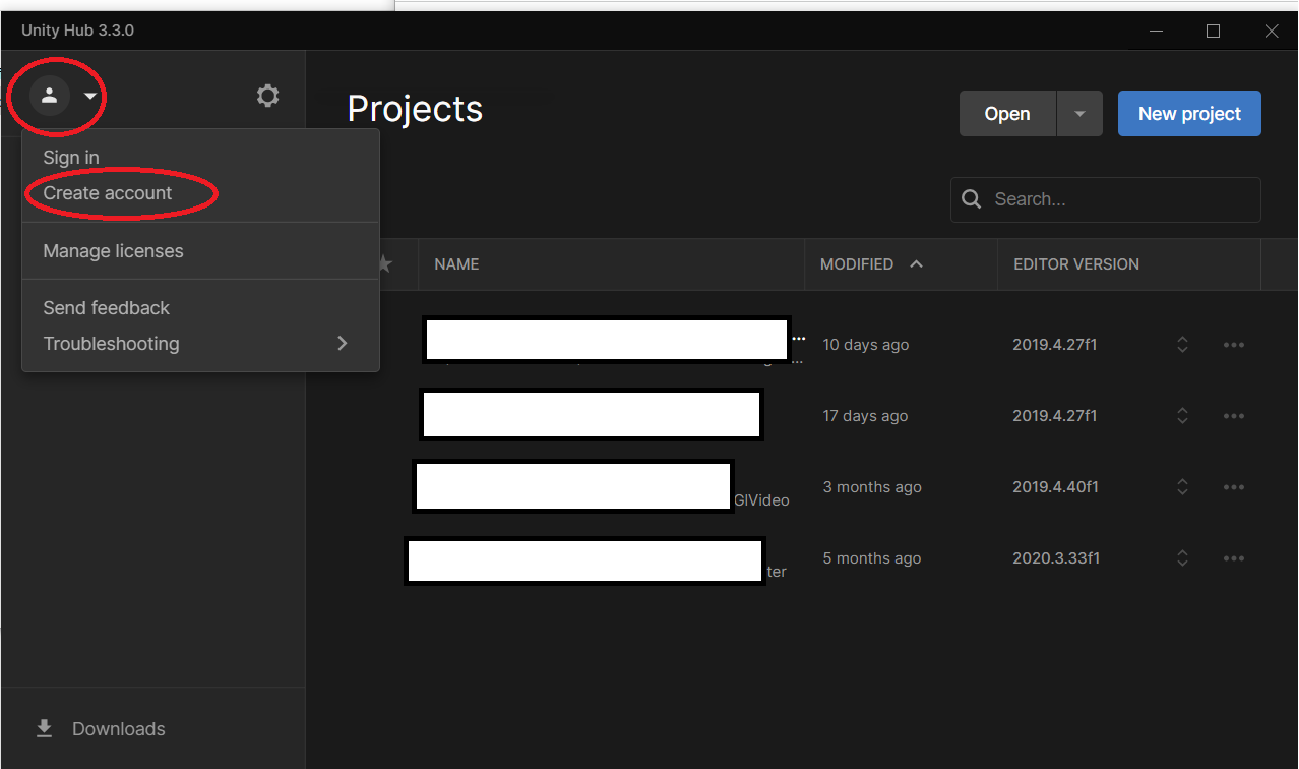Change editor version selector for 2019.4.40f1 project
Image resolution: width=1299 pixels, height=769 pixels.
tap(1182, 487)
